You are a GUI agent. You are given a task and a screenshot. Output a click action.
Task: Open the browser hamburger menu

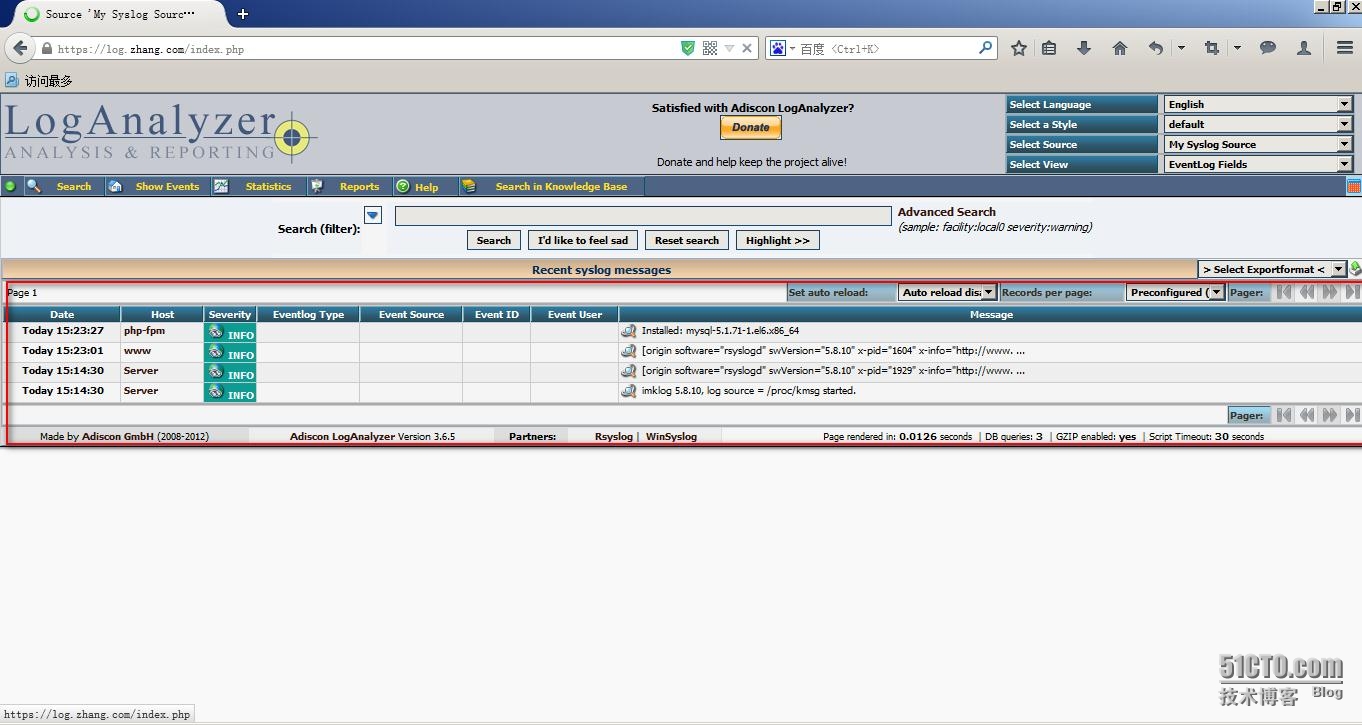[x=1345, y=48]
